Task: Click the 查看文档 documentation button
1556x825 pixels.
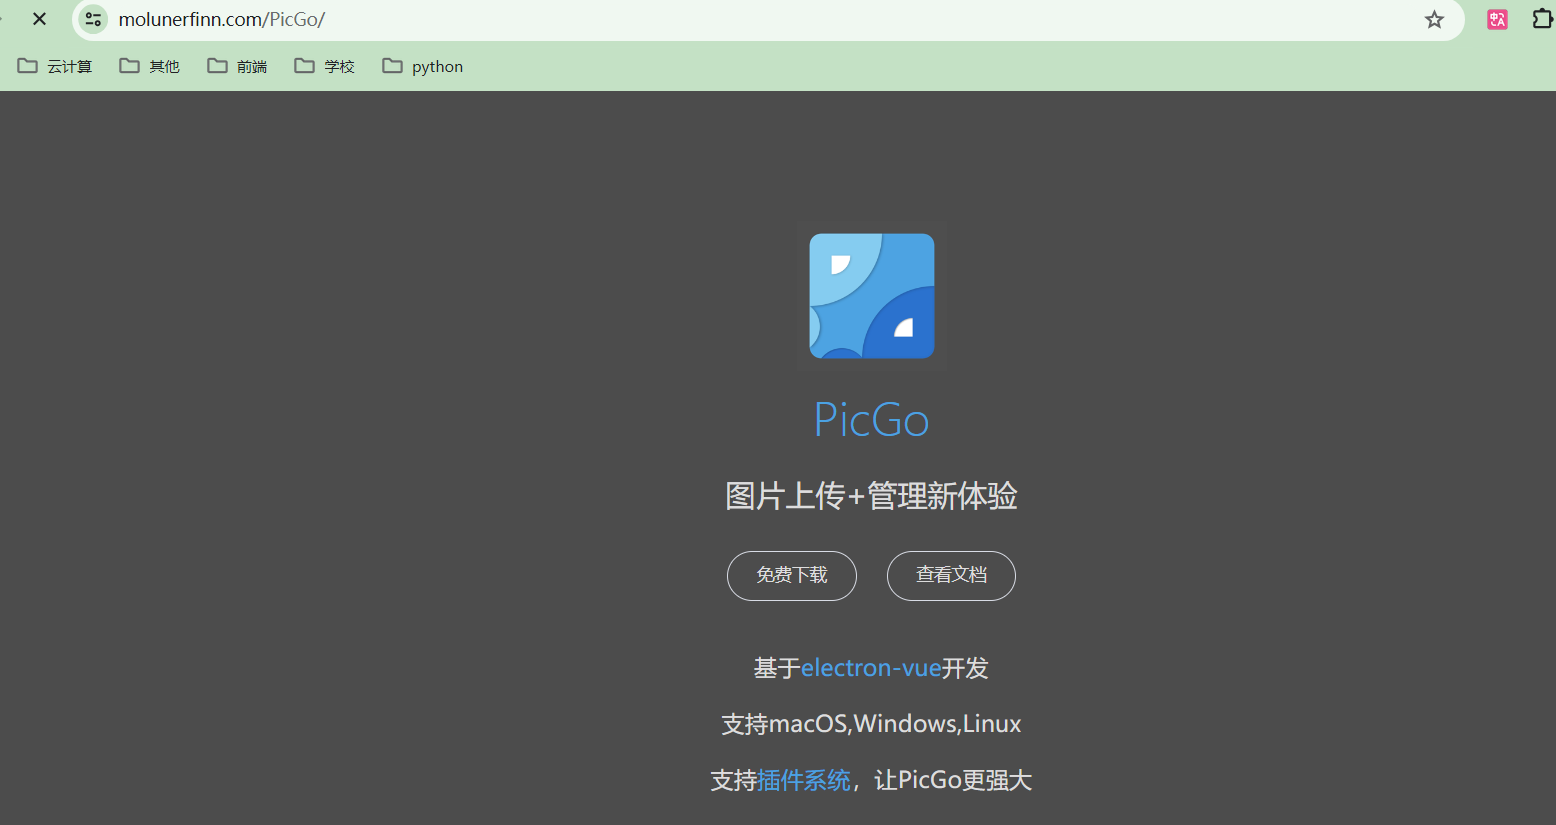Action: (950, 576)
